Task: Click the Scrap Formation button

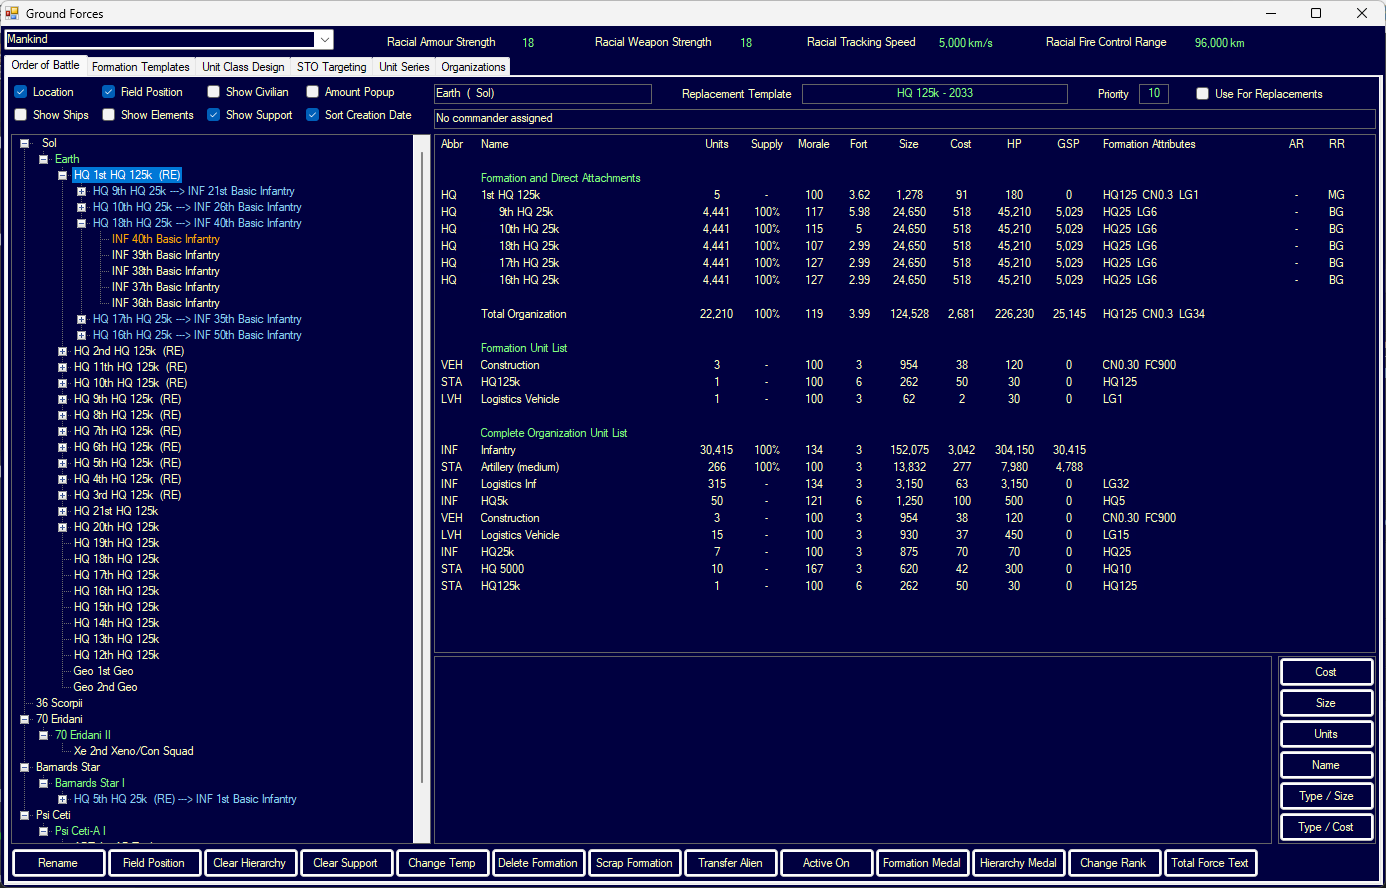Action: 634,863
